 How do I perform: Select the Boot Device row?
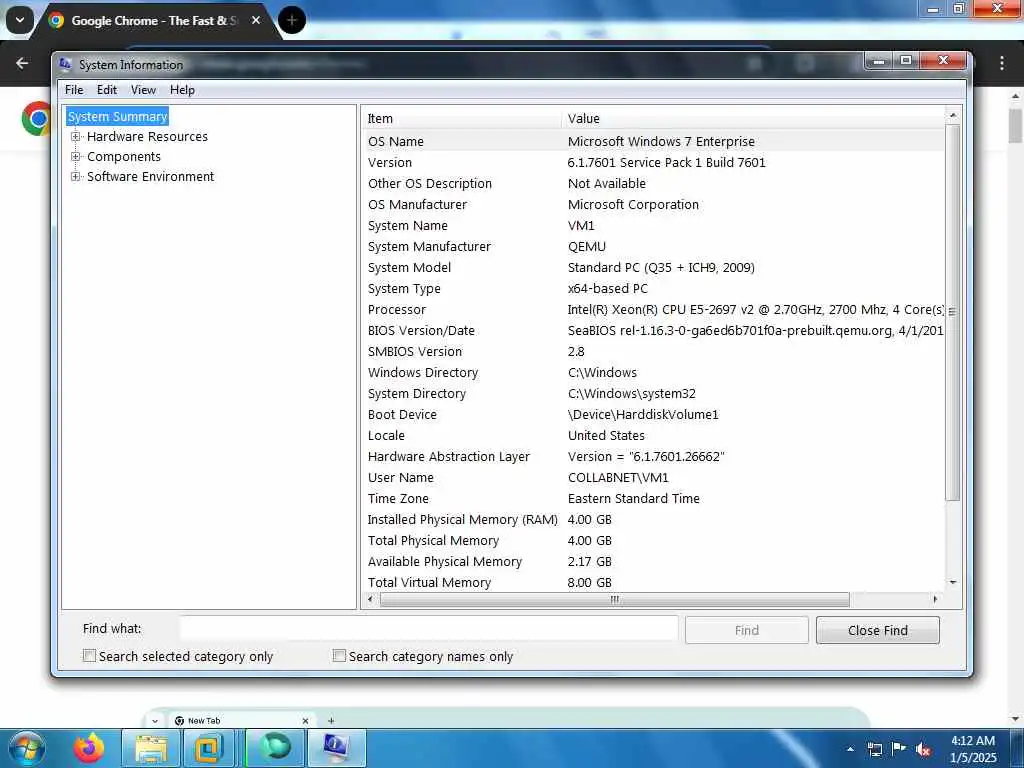click(653, 415)
